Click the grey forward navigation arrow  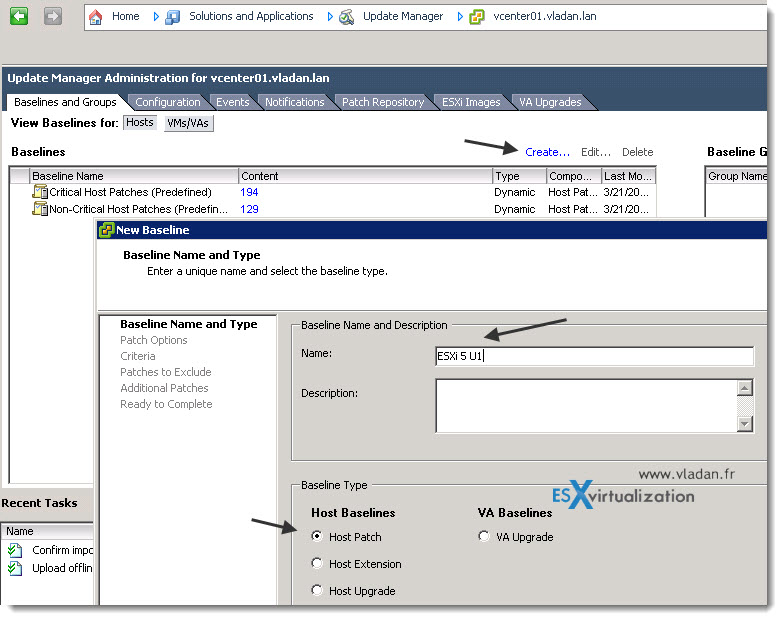point(52,16)
